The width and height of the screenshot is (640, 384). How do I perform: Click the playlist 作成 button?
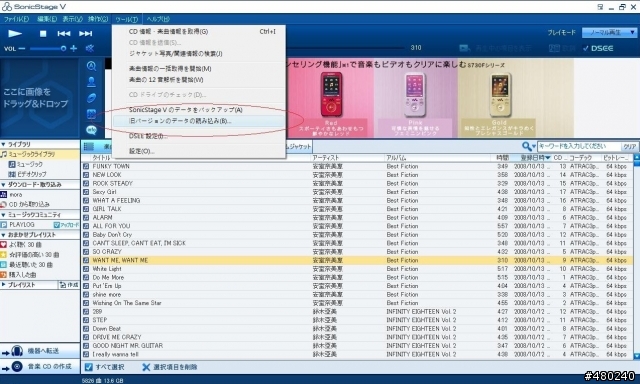coord(69,285)
